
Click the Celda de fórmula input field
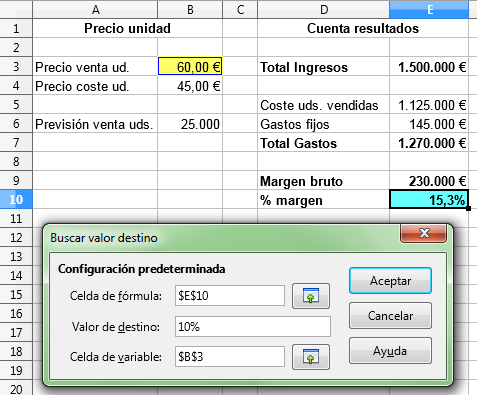(230, 295)
